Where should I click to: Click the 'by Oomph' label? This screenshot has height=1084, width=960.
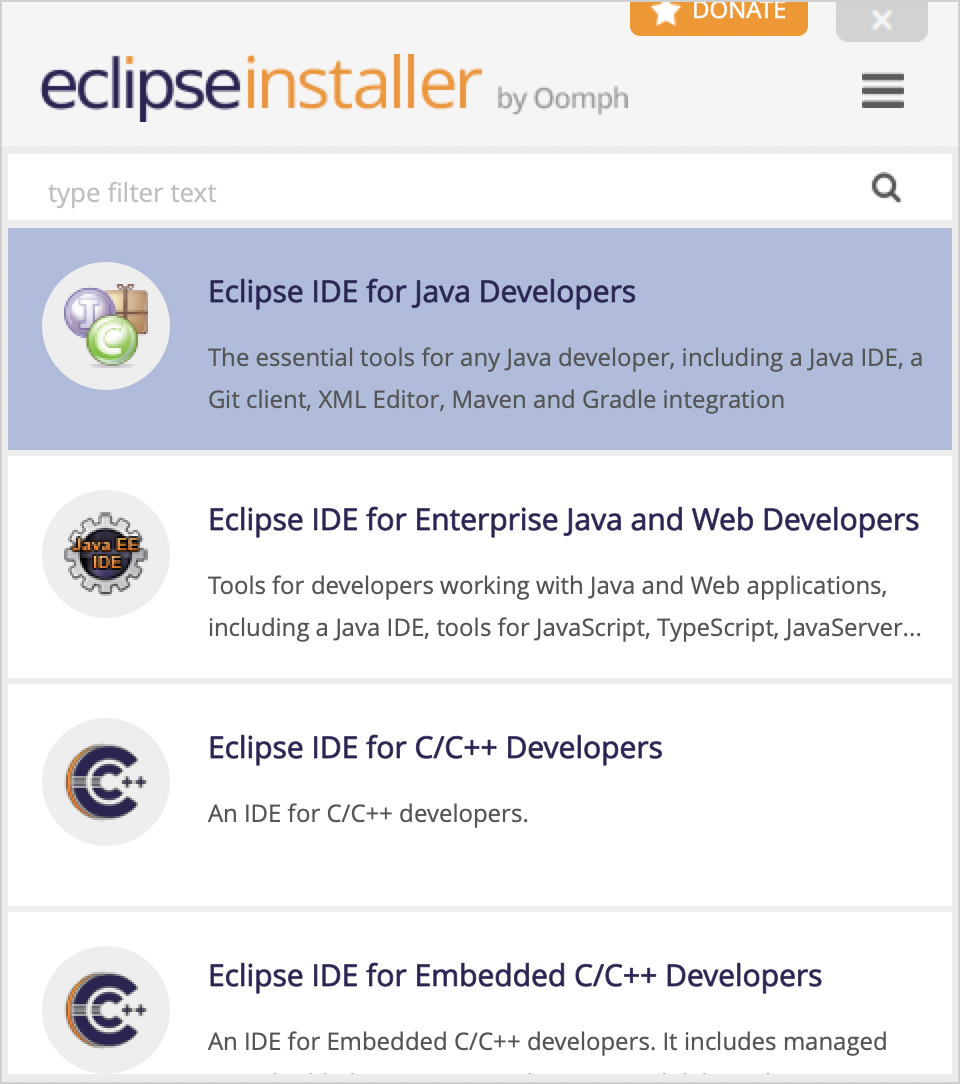pos(563,100)
